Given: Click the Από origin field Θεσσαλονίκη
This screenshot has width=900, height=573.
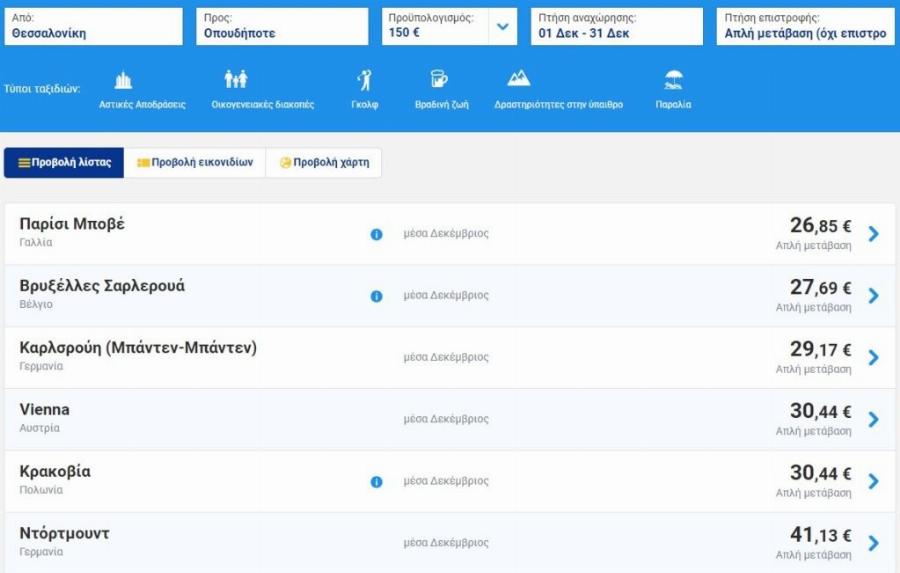Looking at the screenshot, I should [x=93, y=27].
